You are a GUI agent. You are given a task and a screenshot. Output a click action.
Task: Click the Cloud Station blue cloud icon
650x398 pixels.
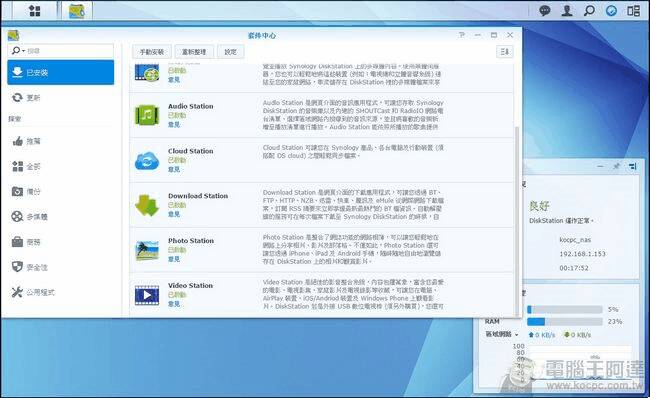(147, 160)
